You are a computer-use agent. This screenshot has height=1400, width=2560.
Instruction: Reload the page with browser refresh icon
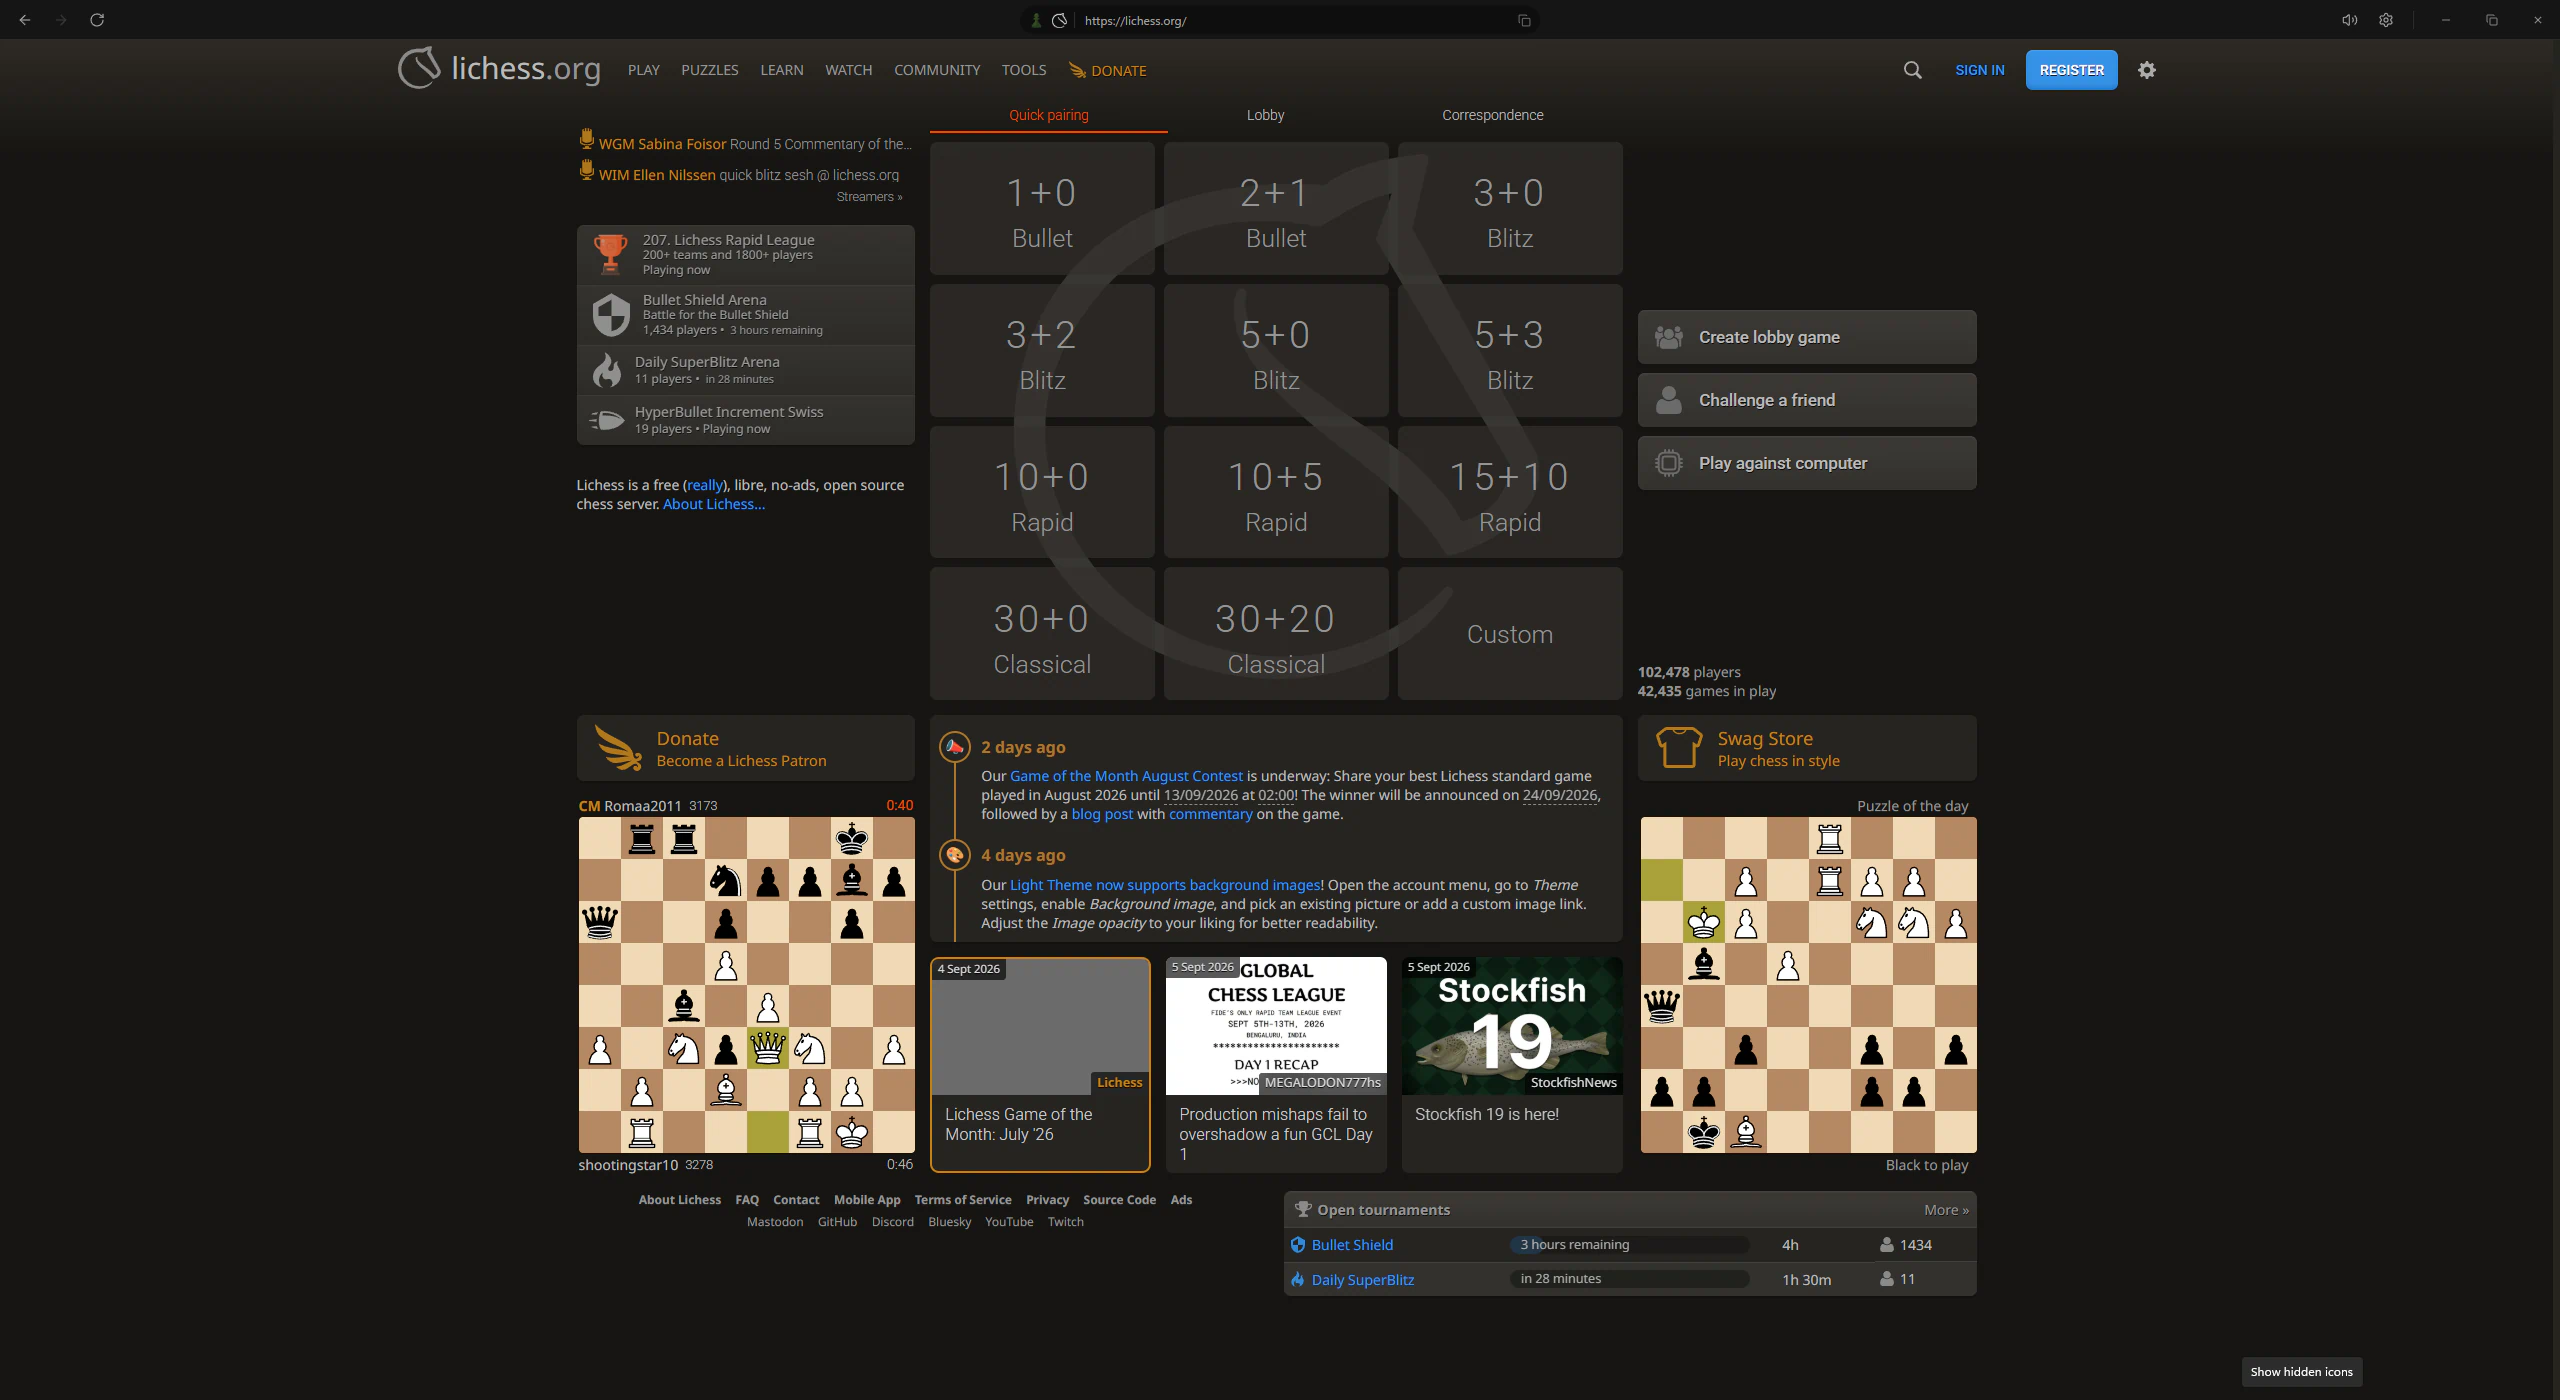click(97, 20)
